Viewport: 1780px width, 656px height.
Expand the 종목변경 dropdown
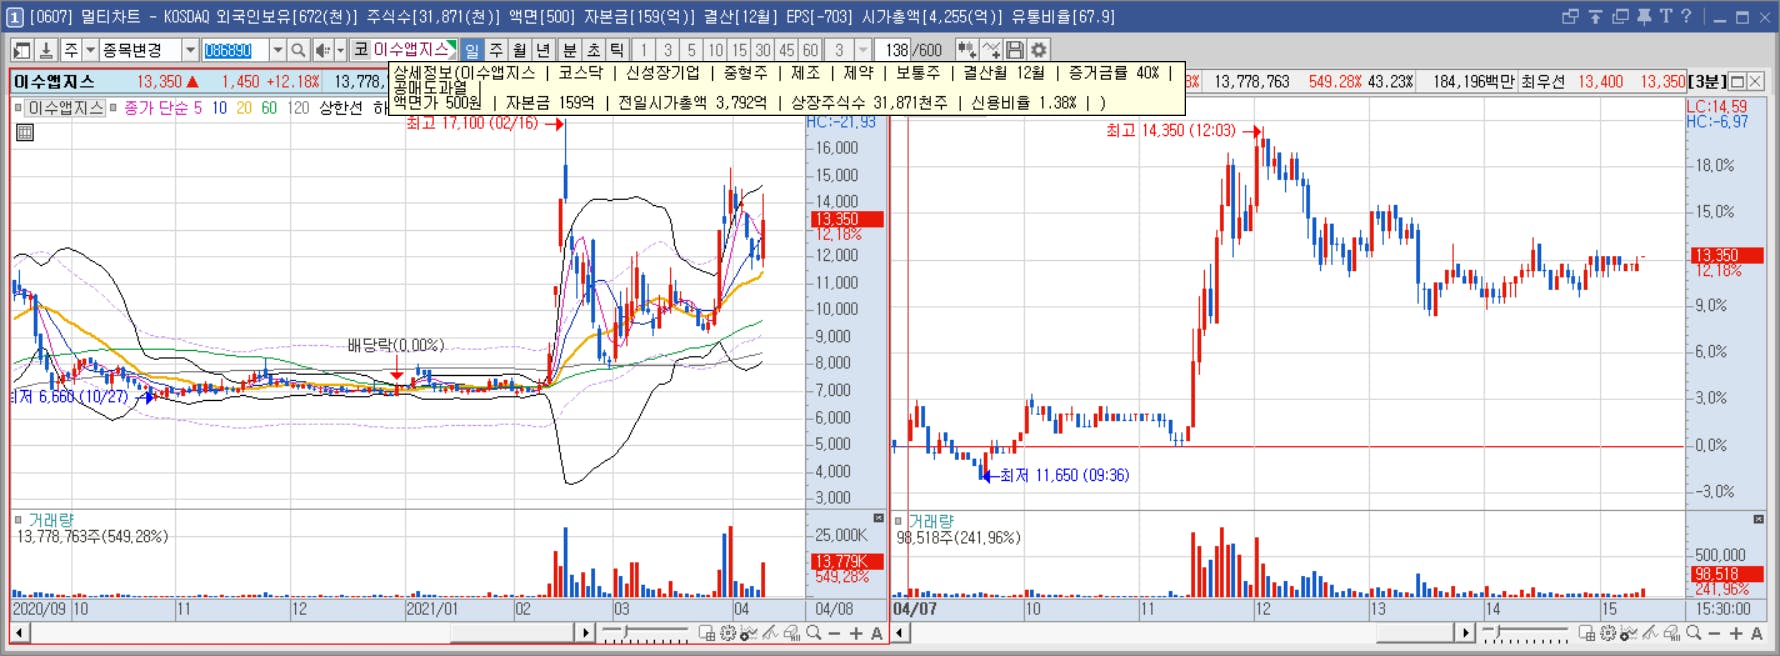pos(189,50)
